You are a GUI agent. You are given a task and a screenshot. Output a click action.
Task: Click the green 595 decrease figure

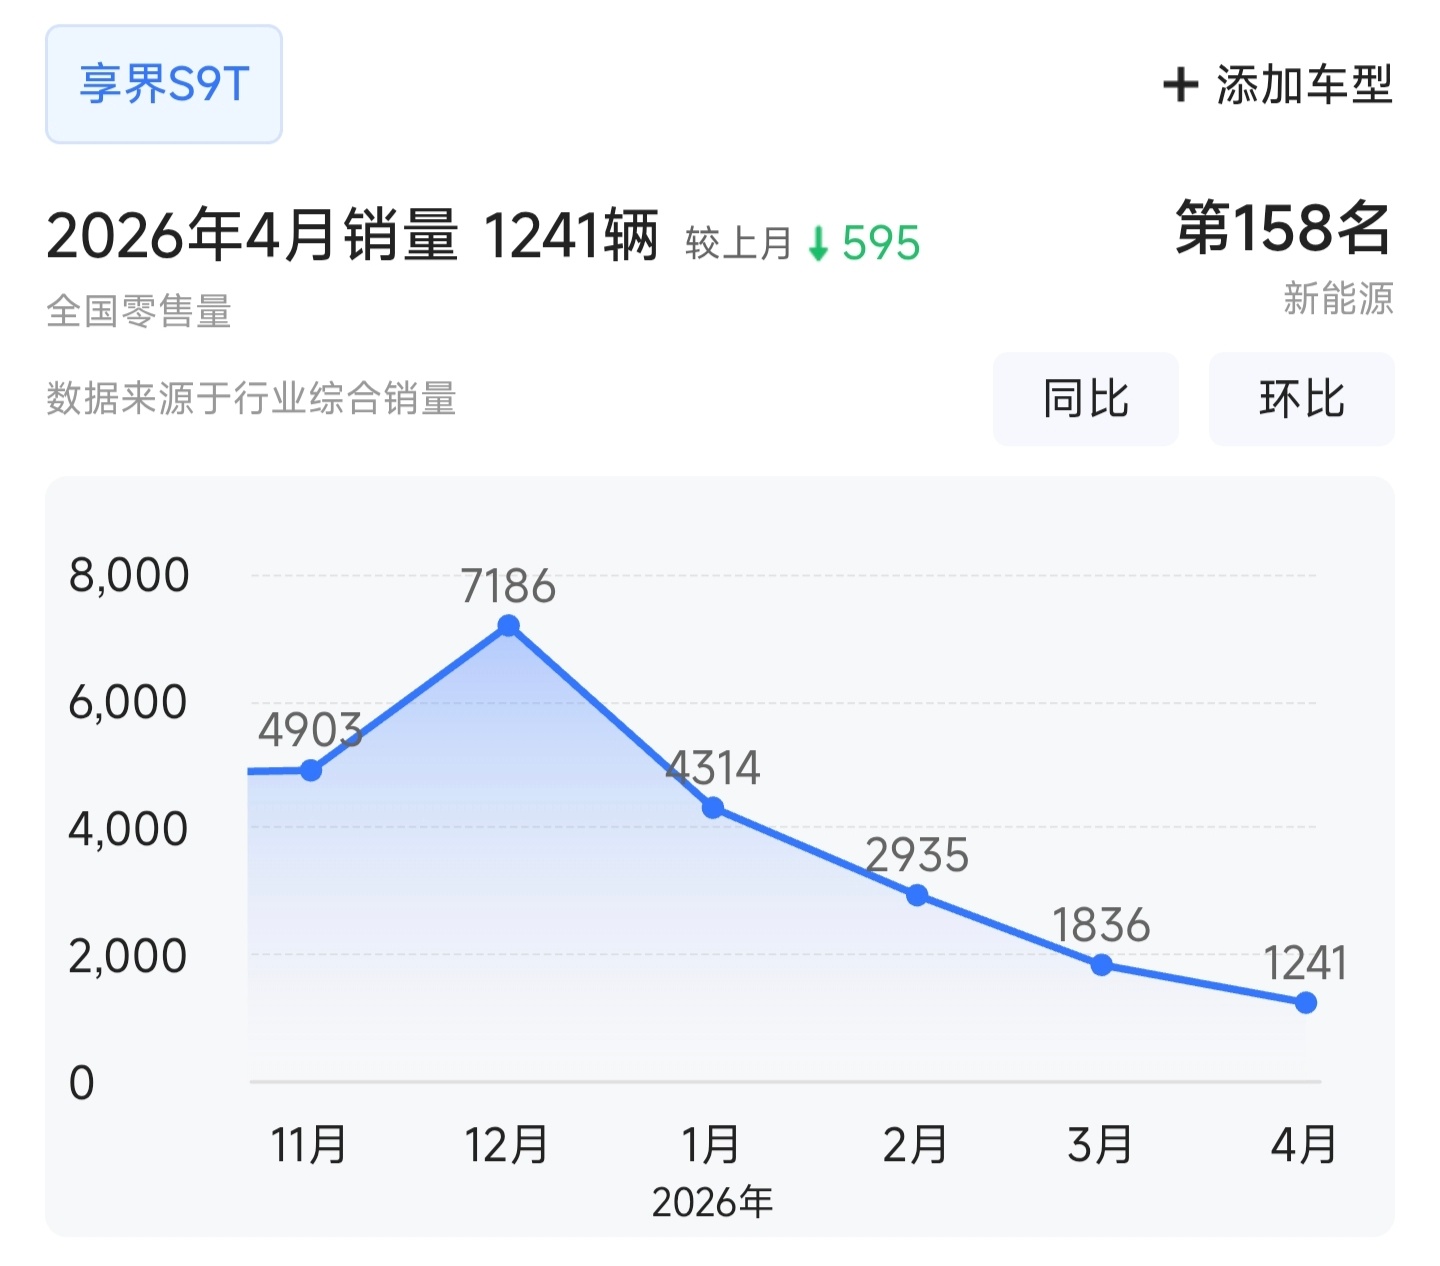coord(881,243)
